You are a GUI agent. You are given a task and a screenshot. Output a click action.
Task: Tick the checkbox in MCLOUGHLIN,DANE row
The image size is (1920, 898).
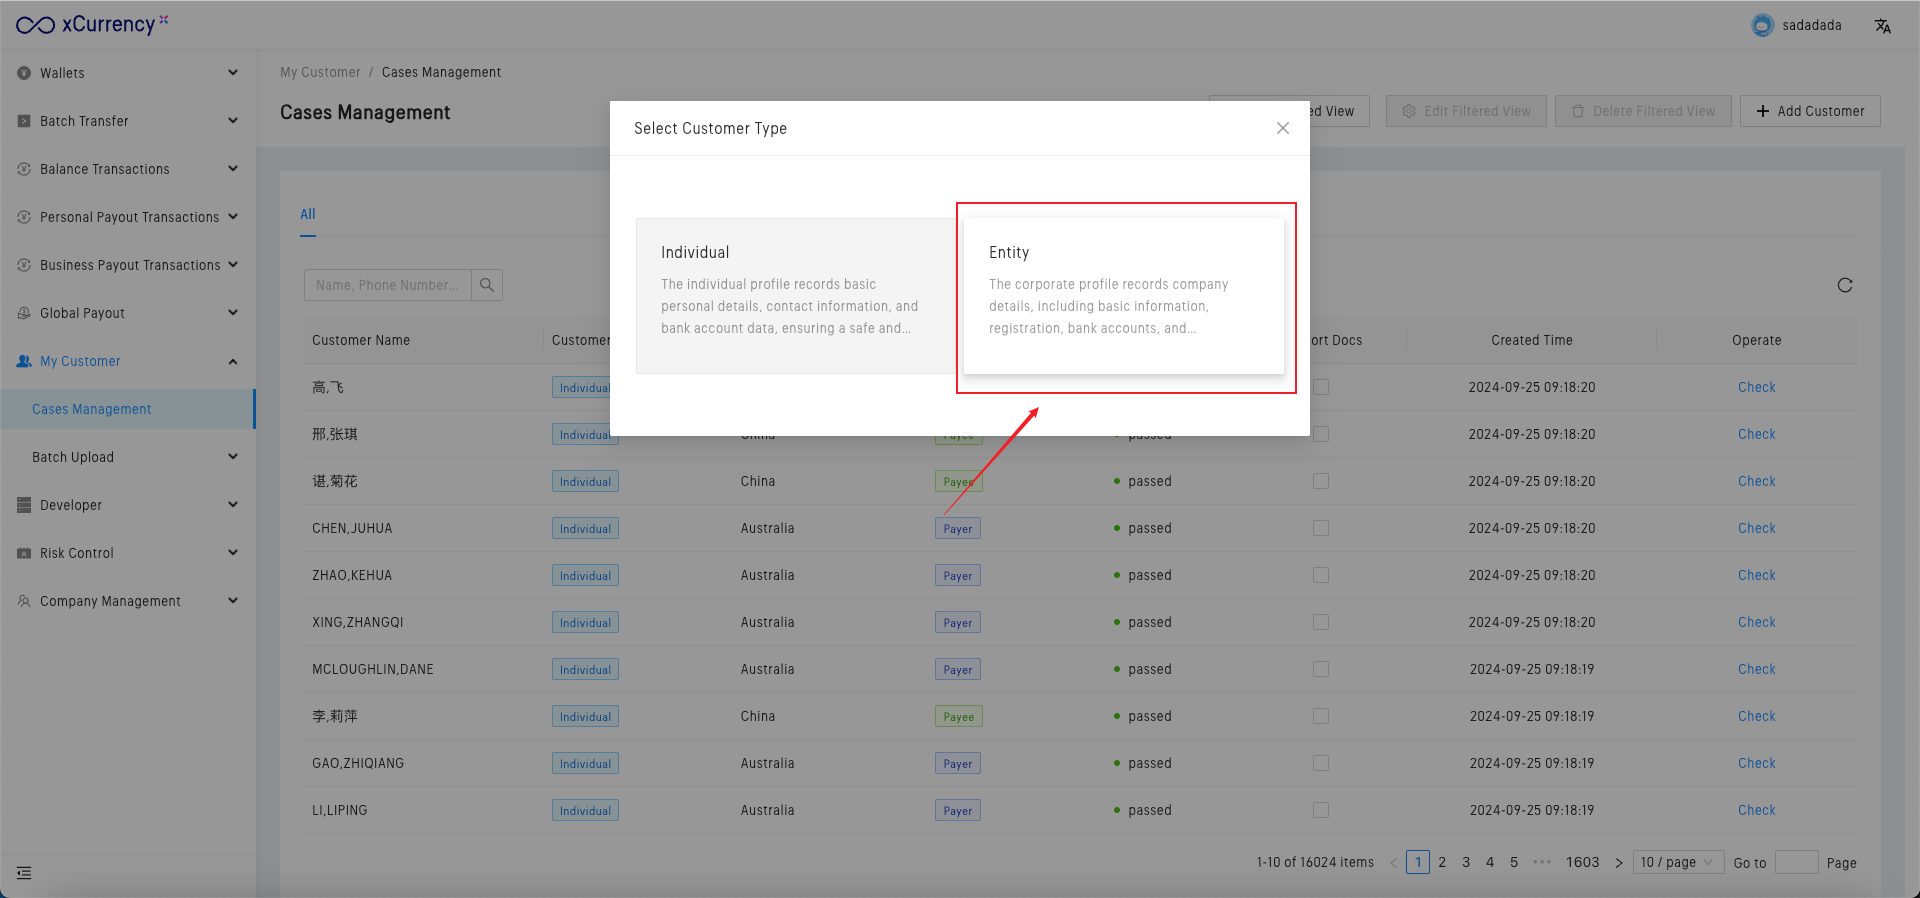tap(1321, 669)
